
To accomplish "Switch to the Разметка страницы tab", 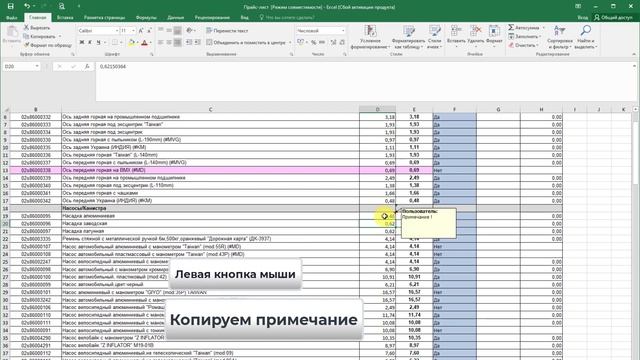I will point(104,18).
